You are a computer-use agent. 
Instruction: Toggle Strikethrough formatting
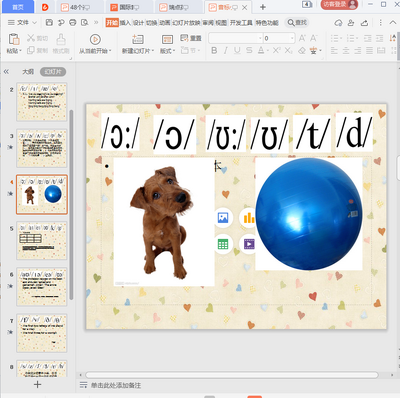point(249,51)
